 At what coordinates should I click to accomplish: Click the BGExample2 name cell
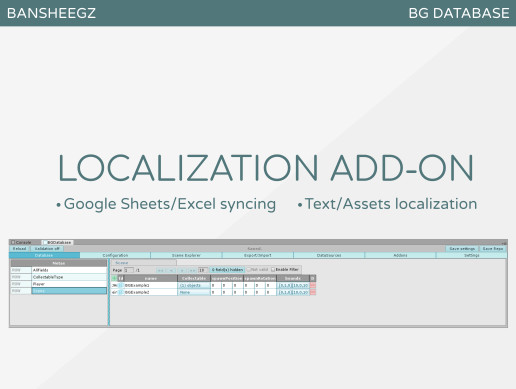(150, 292)
